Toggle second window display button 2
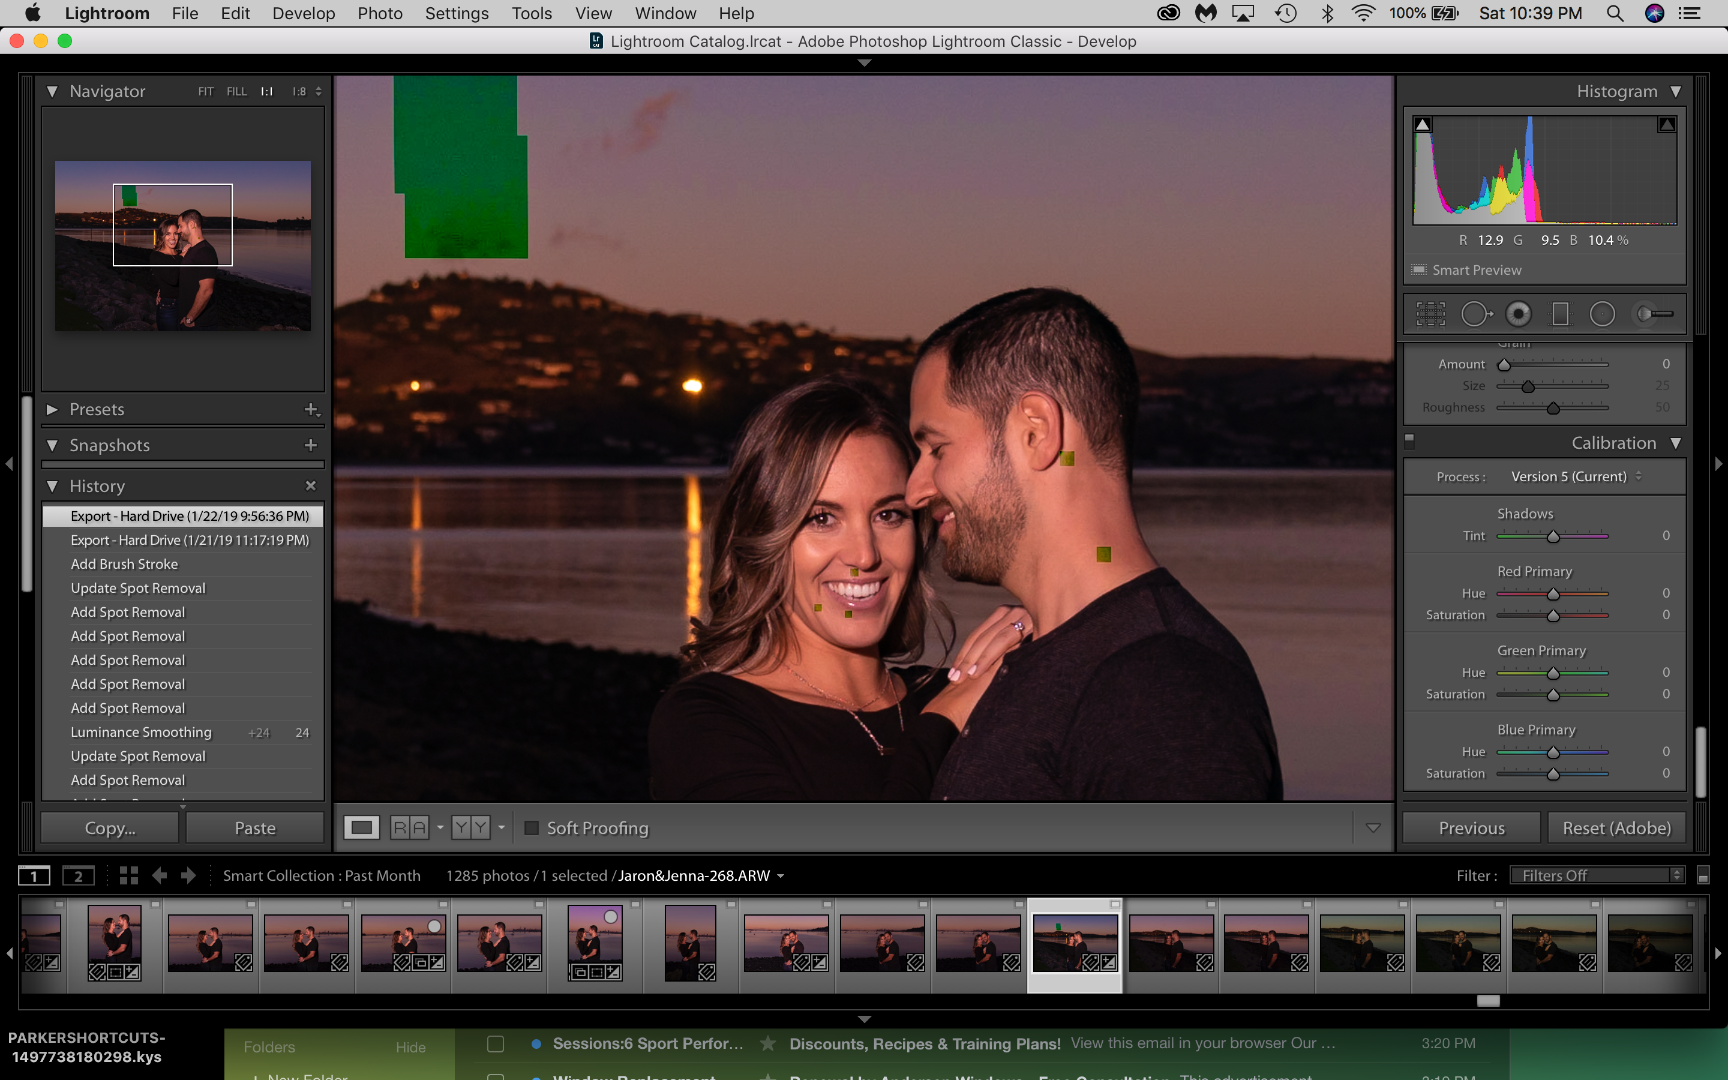This screenshot has width=1728, height=1080. [x=78, y=876]
